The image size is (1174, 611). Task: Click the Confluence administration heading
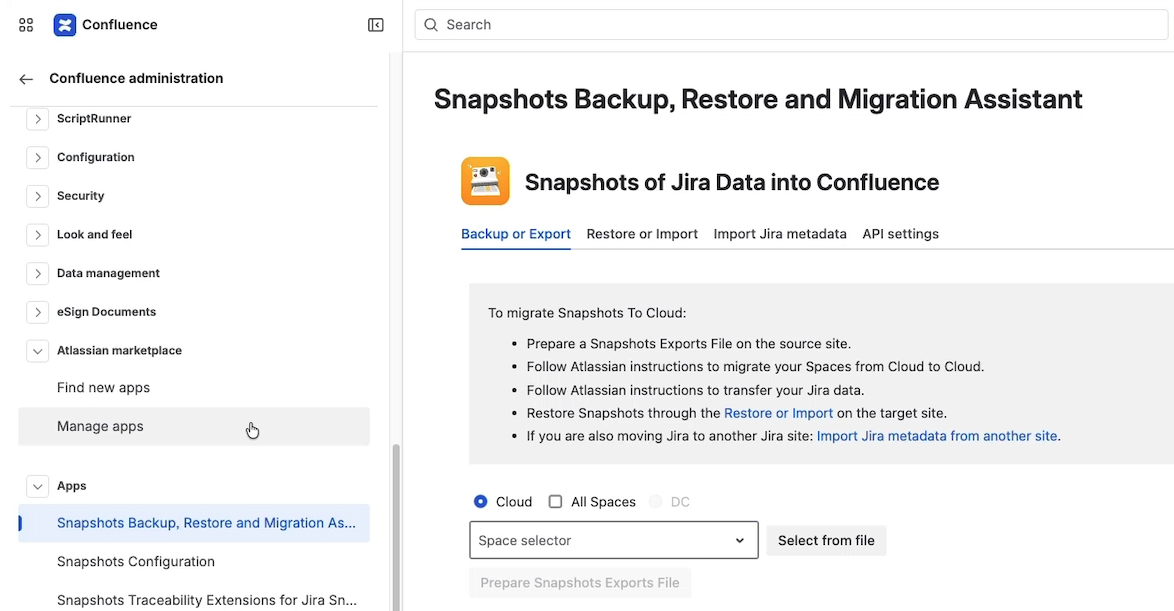pyautogui.click(x=136, y=79)
